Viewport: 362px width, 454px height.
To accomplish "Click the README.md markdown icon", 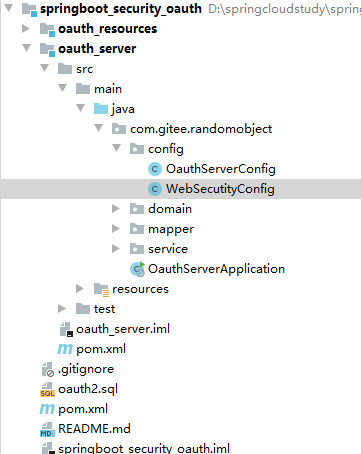I will (47, 429).
